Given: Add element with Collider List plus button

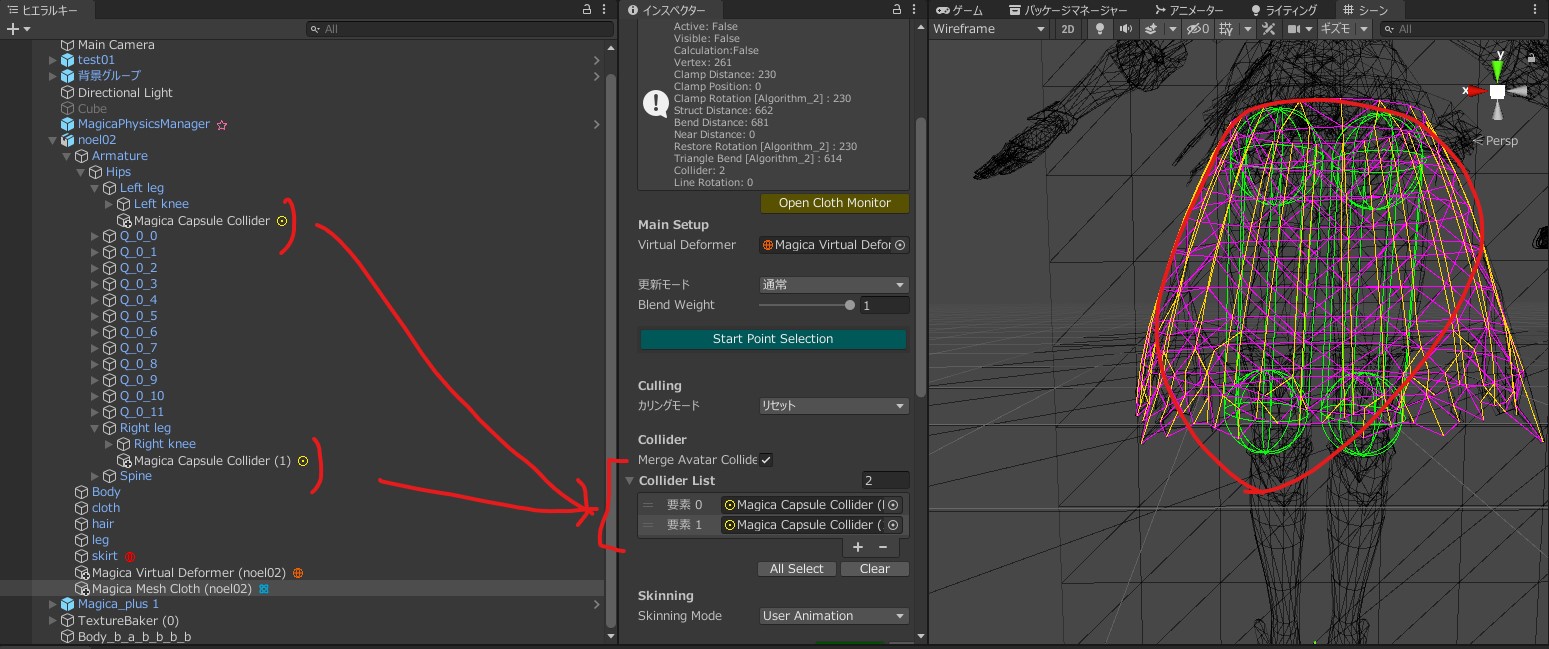Looking at the screenshot, I should 858,547.
